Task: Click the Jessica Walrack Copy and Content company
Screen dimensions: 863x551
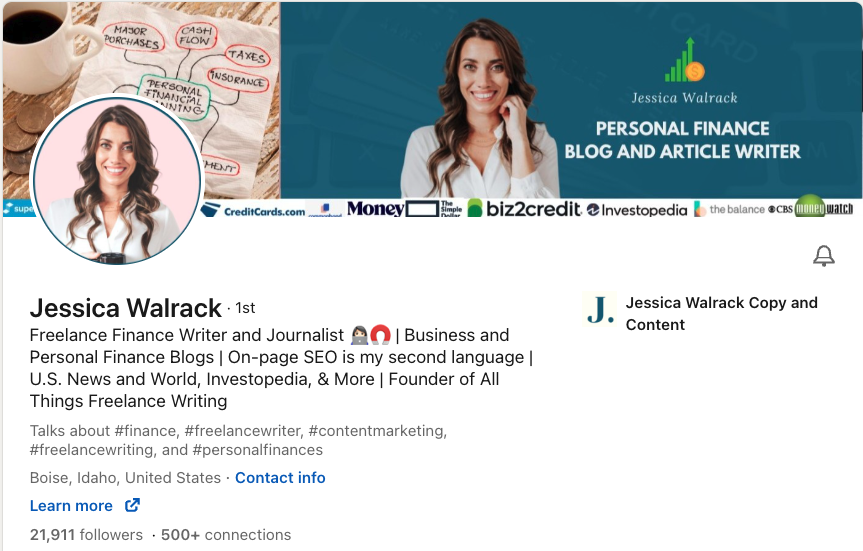Action: click(721, 314)
